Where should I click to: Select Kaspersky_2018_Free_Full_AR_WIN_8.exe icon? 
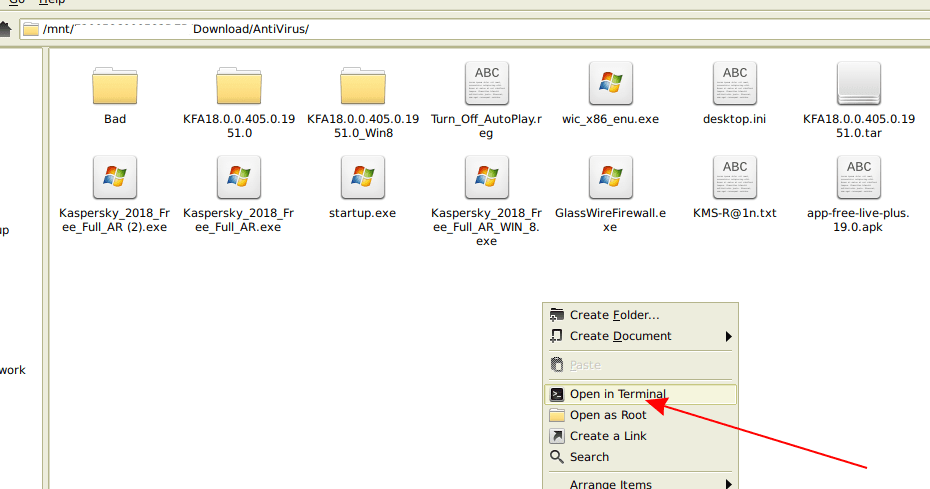point(487,177)
